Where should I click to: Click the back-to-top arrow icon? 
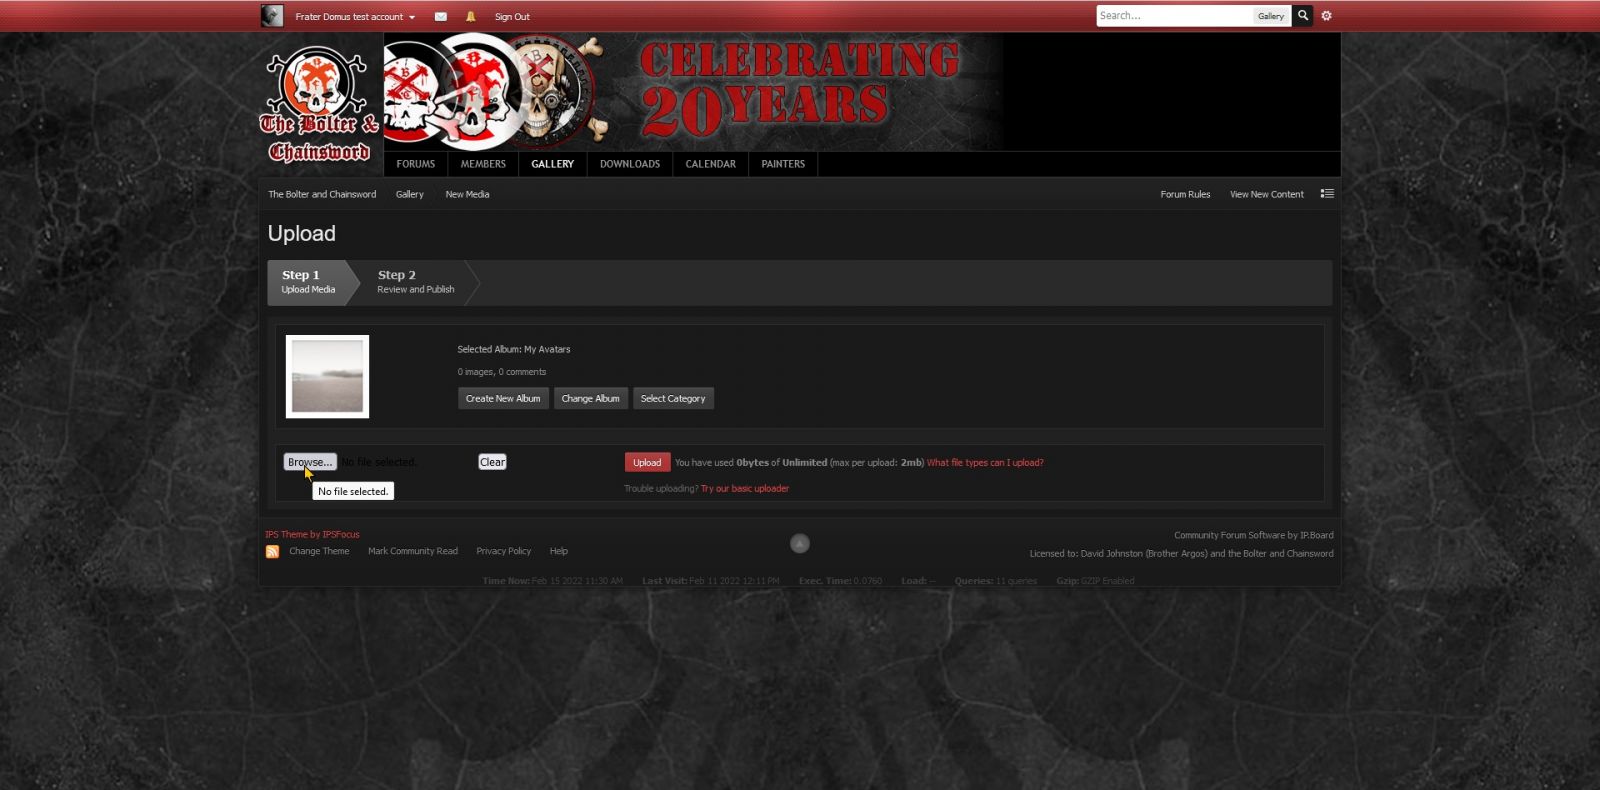[x=799, y=543]
